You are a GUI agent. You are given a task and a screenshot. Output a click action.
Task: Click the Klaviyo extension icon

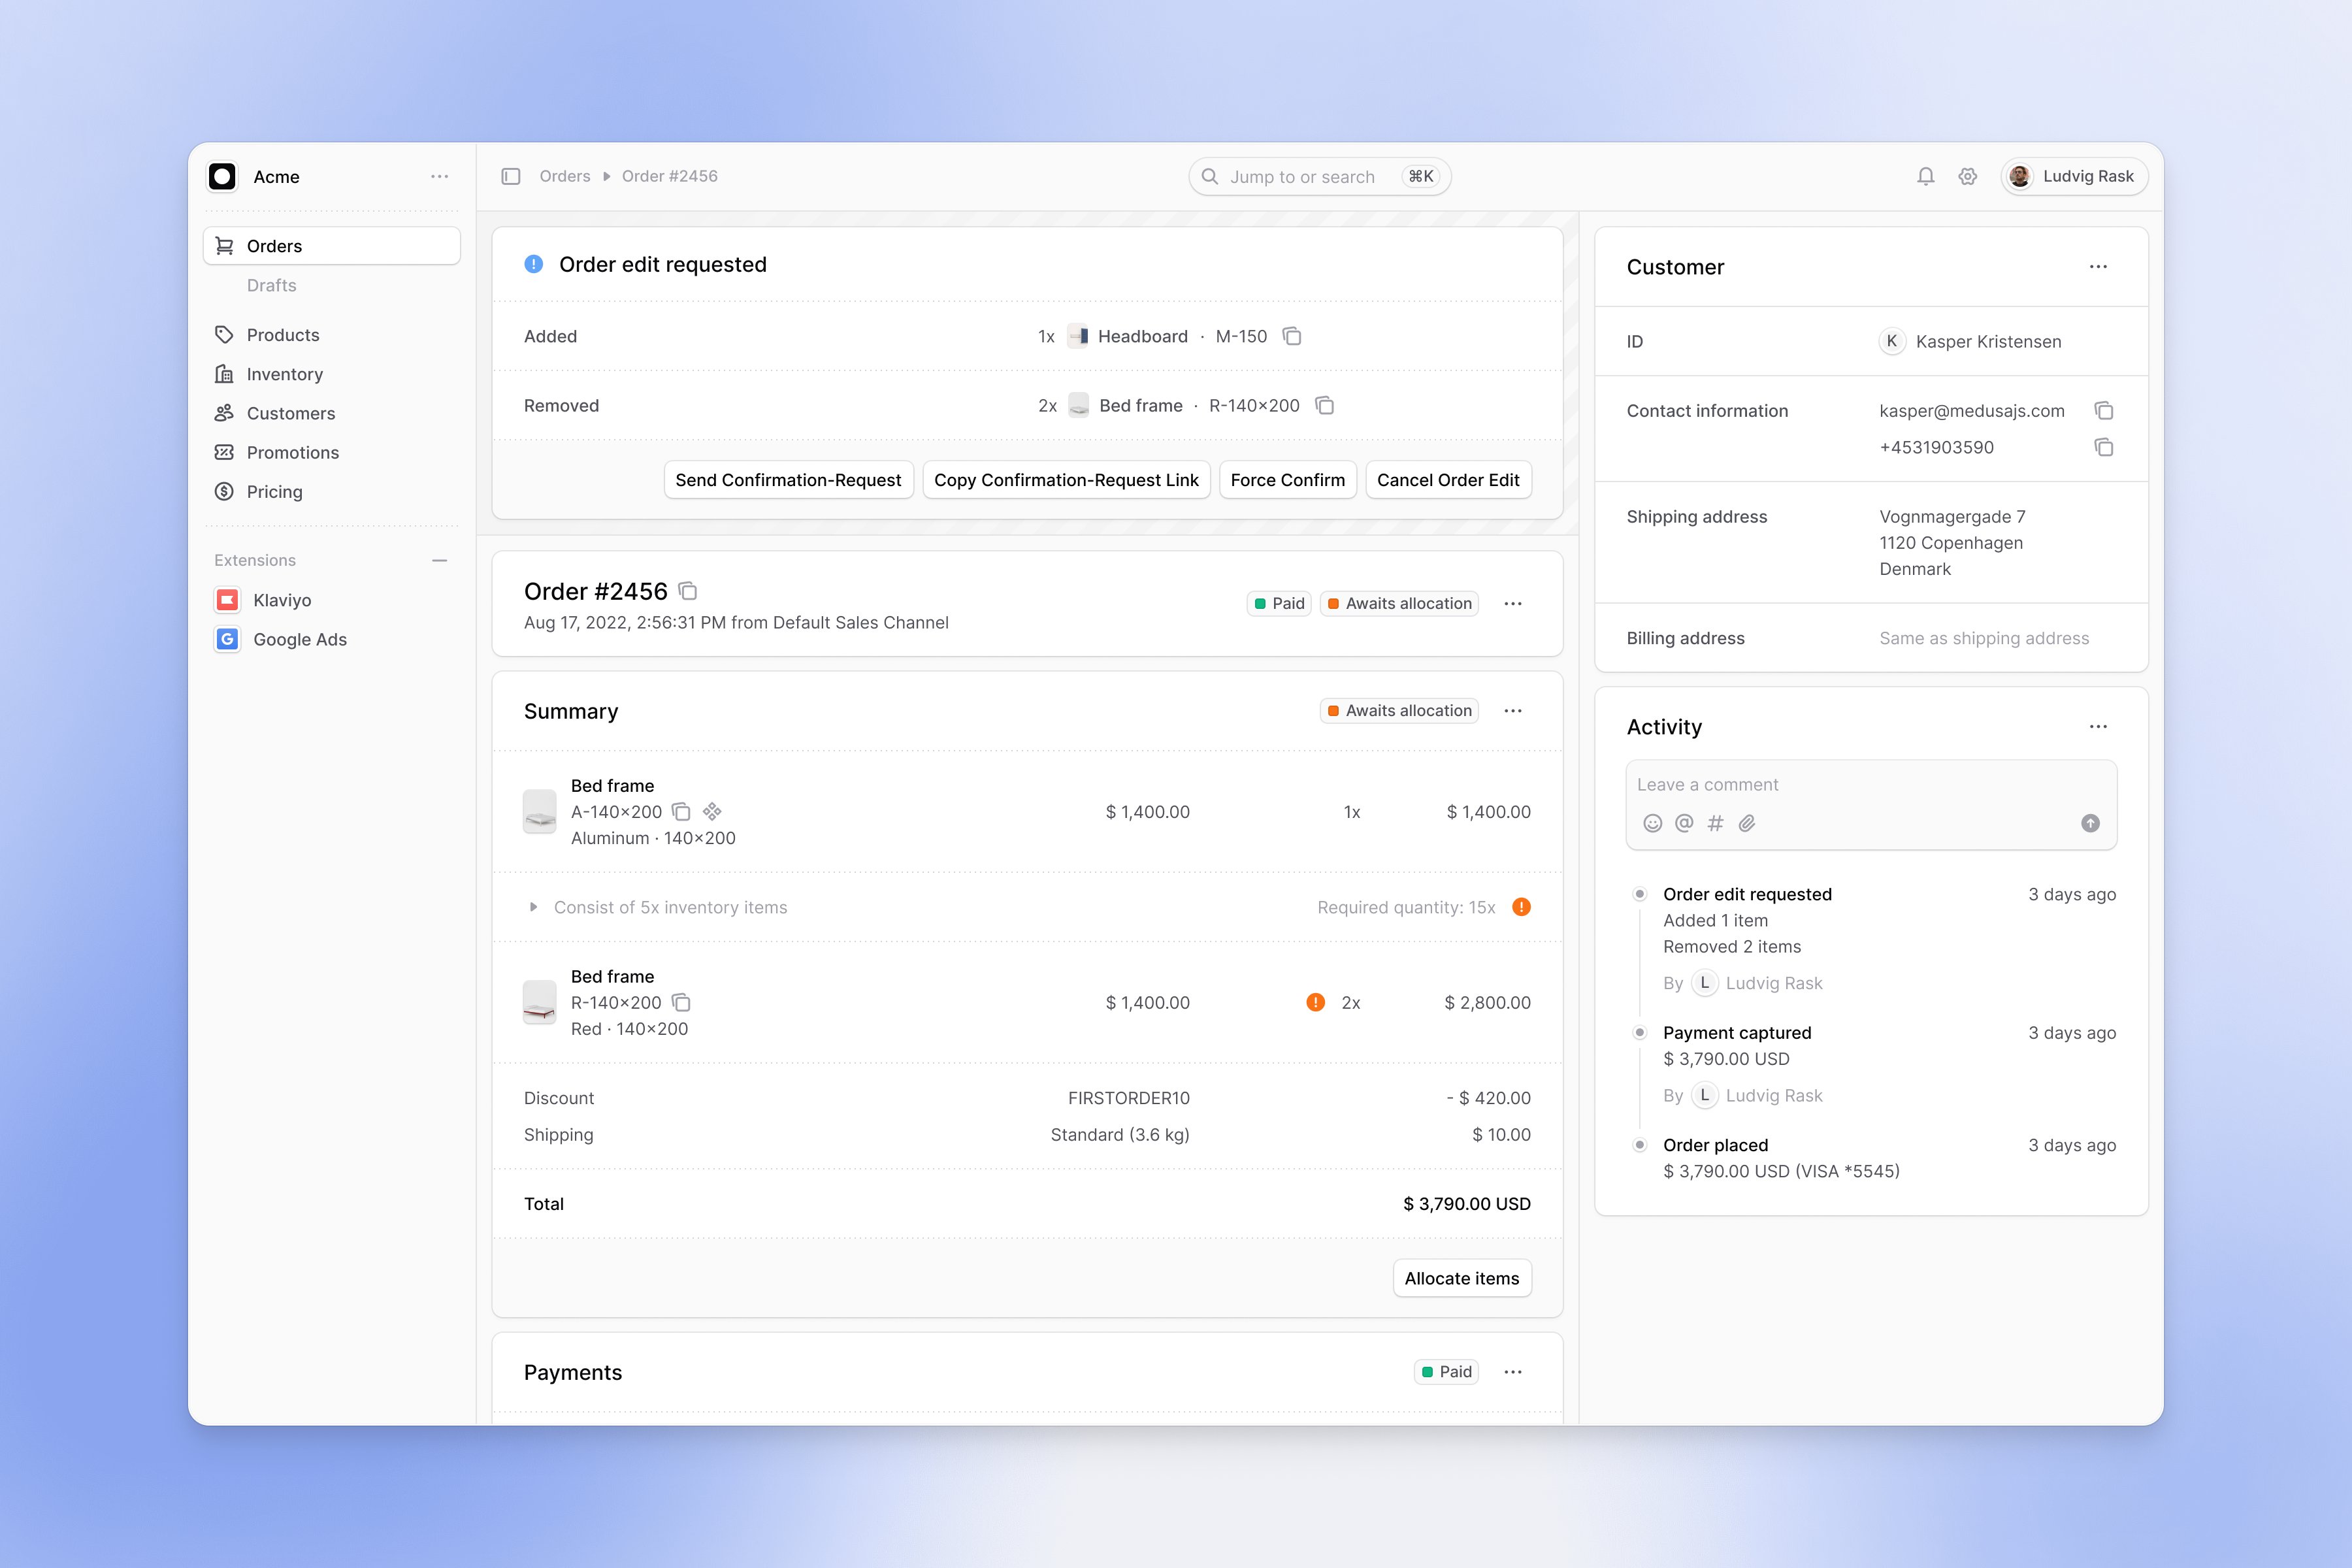[228, 600]
